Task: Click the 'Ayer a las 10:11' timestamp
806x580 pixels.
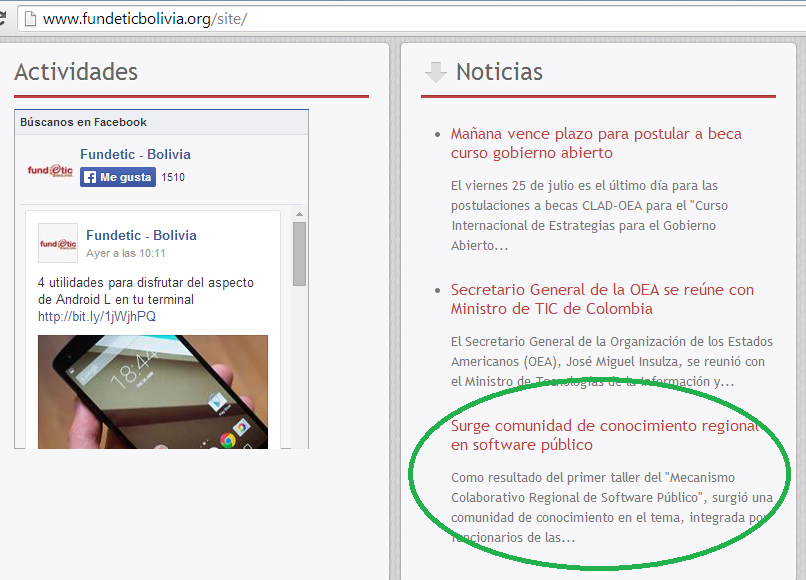Action: click(x=126, y=253)
